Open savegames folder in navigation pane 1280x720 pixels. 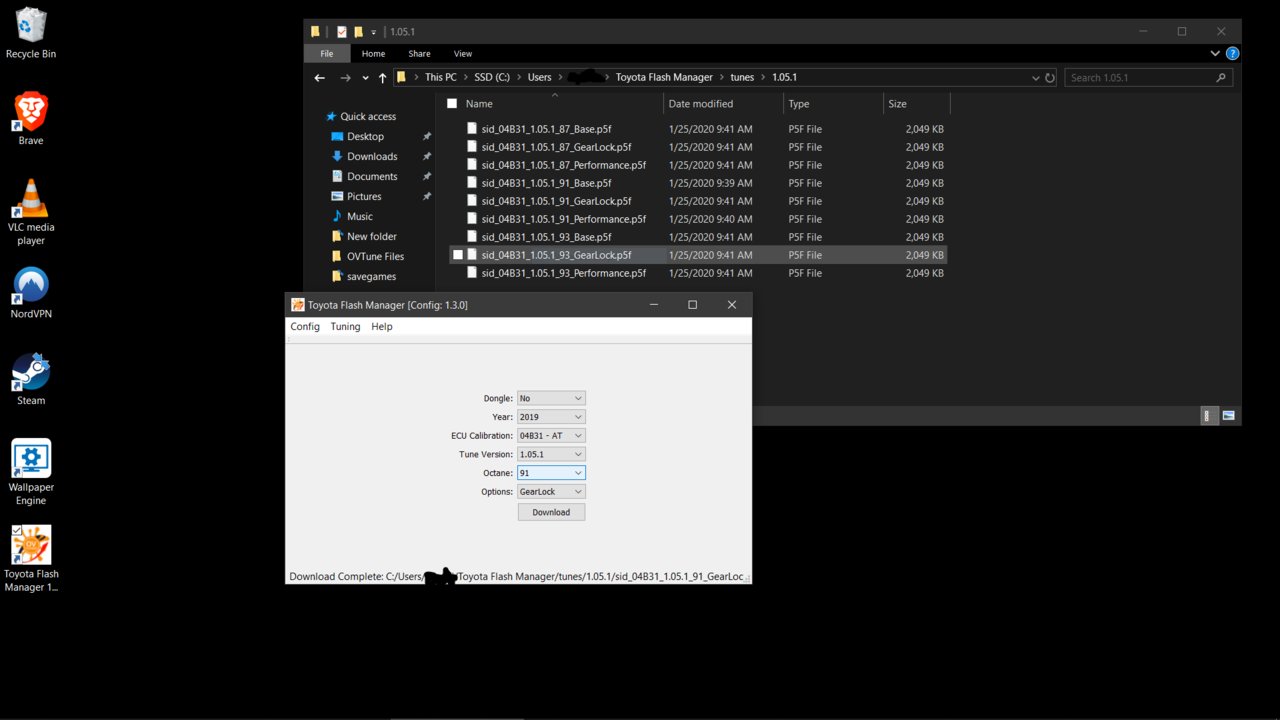coord(371,276)
